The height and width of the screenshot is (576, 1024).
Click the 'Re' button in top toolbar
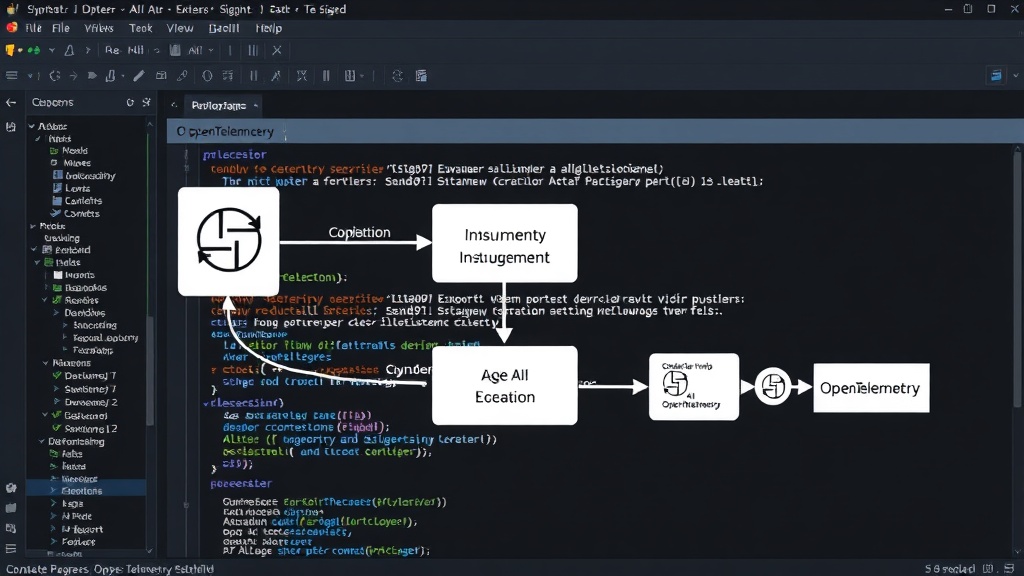tap(112, 50)
